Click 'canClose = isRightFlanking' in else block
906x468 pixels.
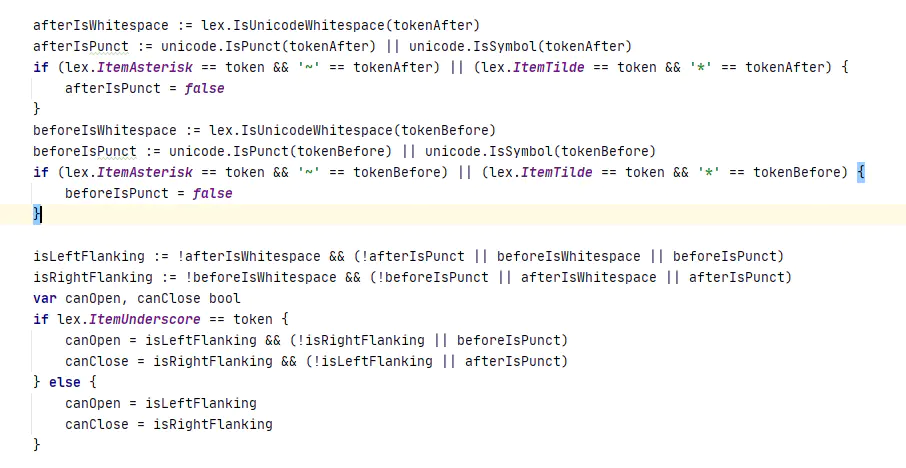(x=169, y=424)
